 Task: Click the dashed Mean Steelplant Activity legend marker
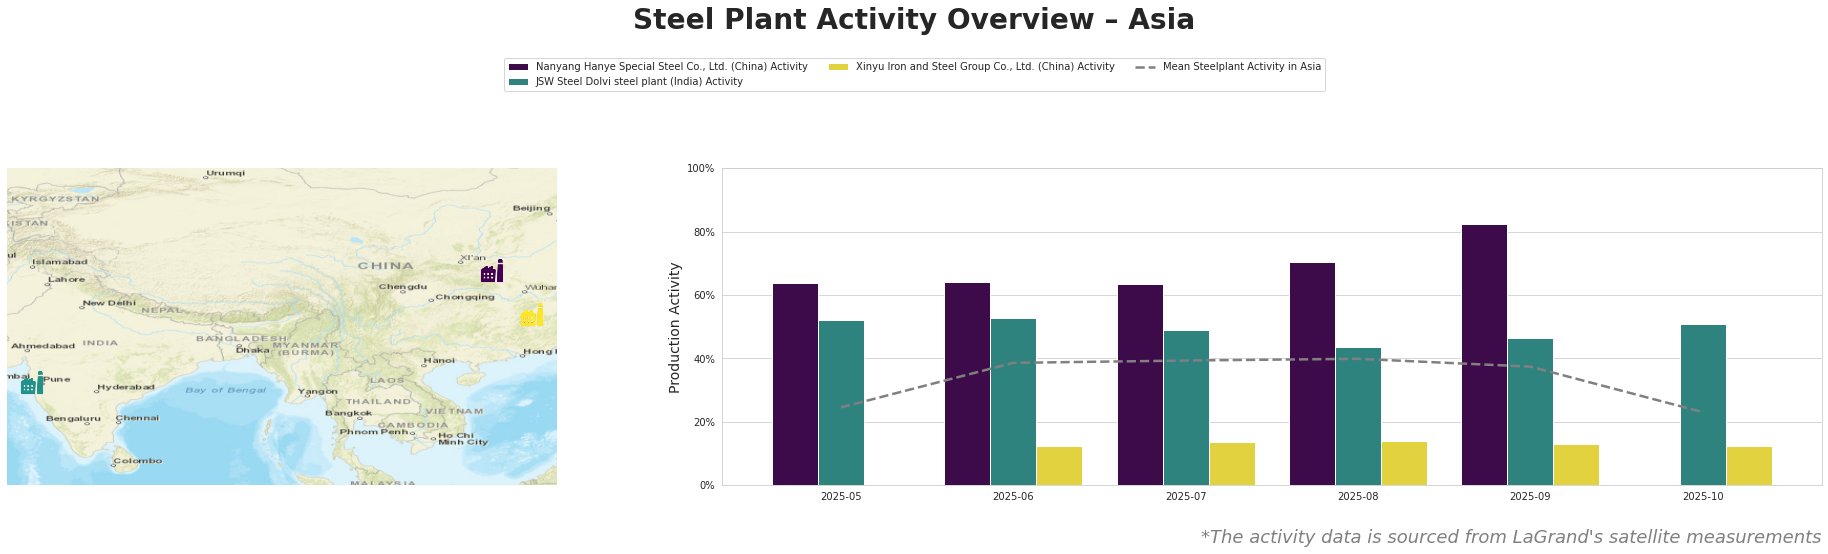1146,67
